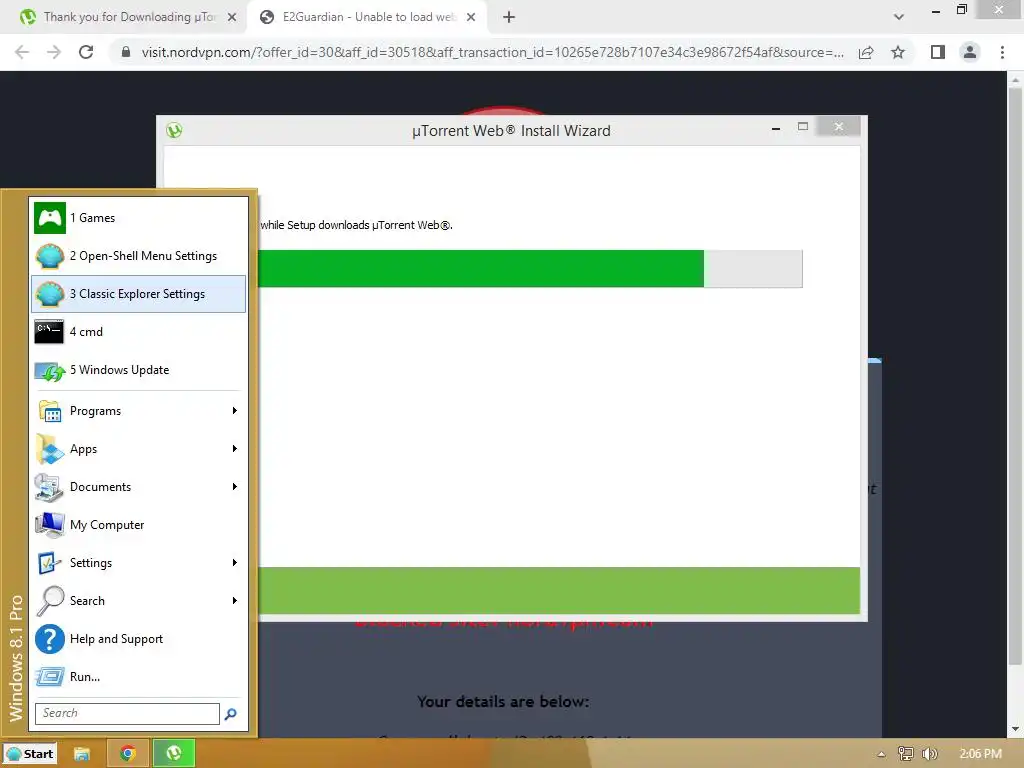This screenshot has width=1024, height=768.
Task: Minimize the uTorrent Install Wizard
Action: (x=776, y=129)
